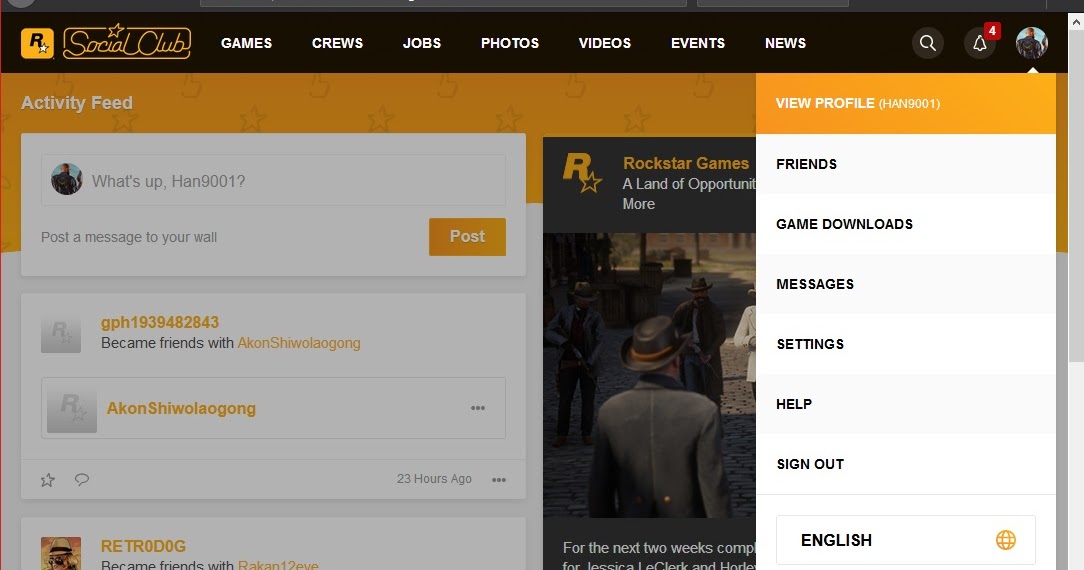Click the orange Post button
Viewport: 1084px width, 570px height.
[x=467, y=237]
